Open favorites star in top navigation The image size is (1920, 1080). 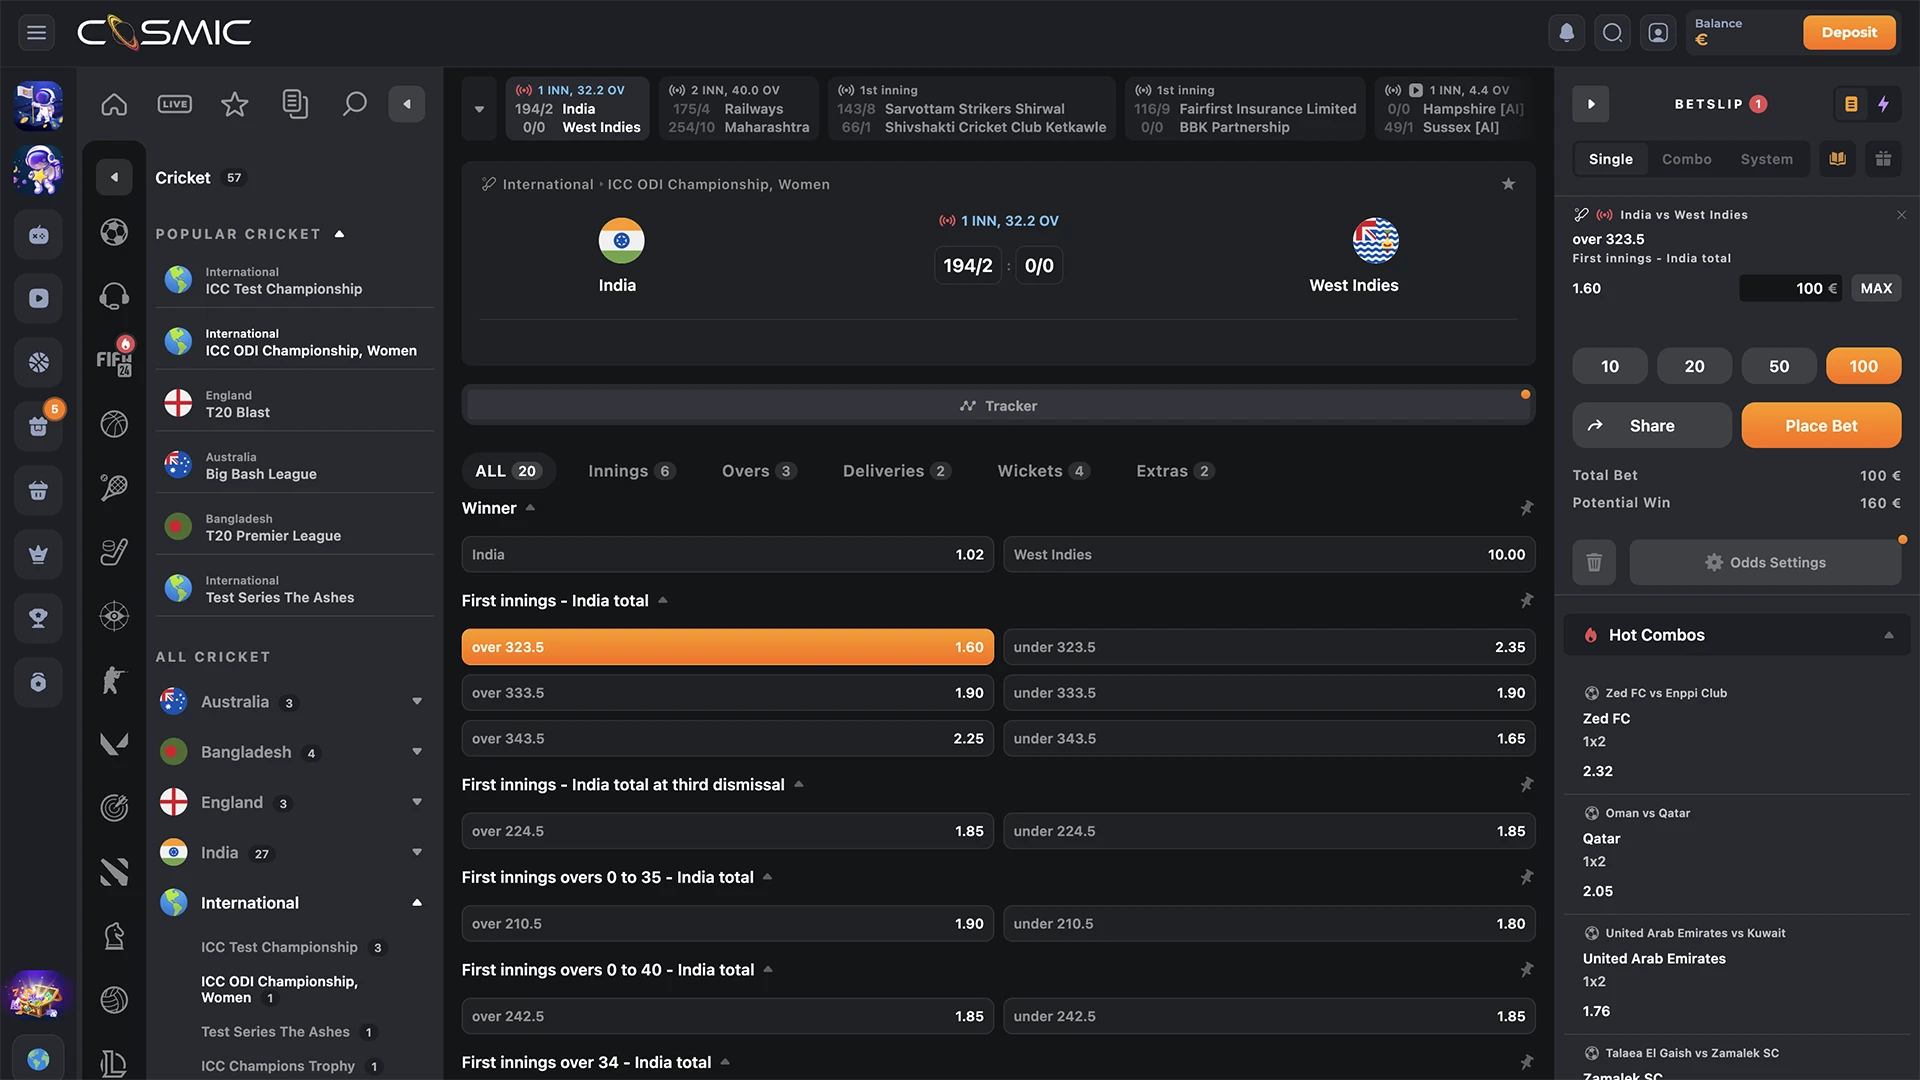tap(235, 104)
